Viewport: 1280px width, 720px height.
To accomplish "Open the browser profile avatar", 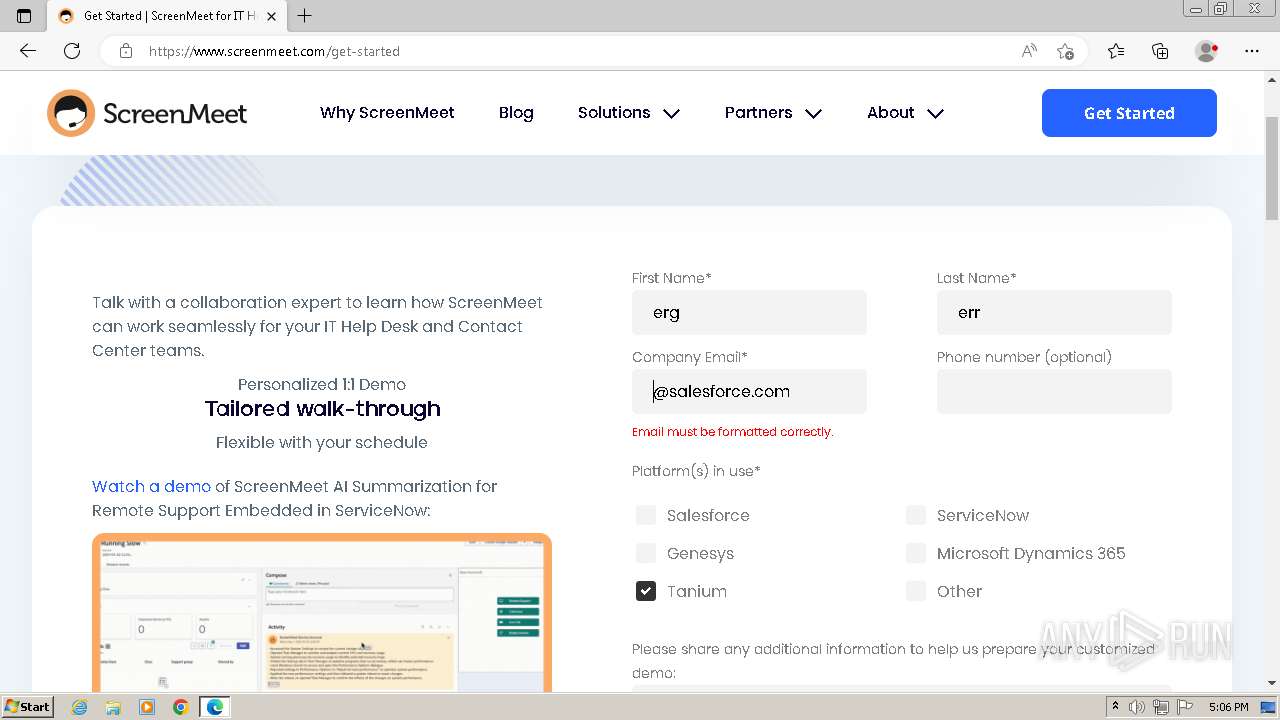I will click(1206, 51).
